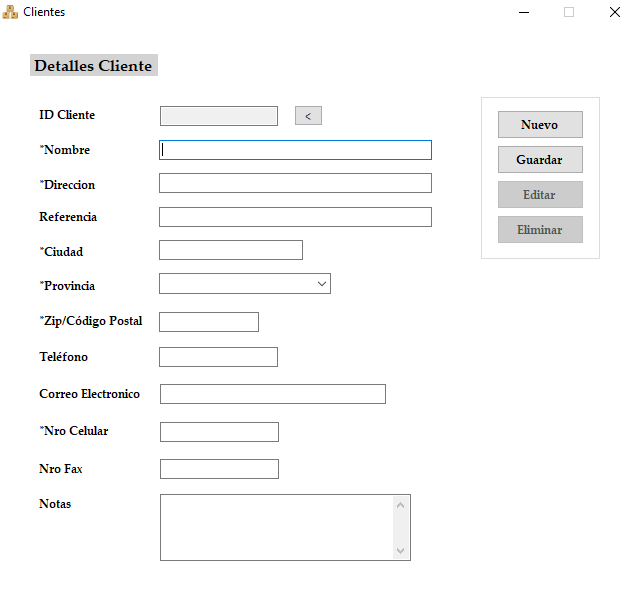Viewport: 637px width, 600px height.
Task: Click the Notas scrollbar up arrow
Action: (x=401, y=504)
